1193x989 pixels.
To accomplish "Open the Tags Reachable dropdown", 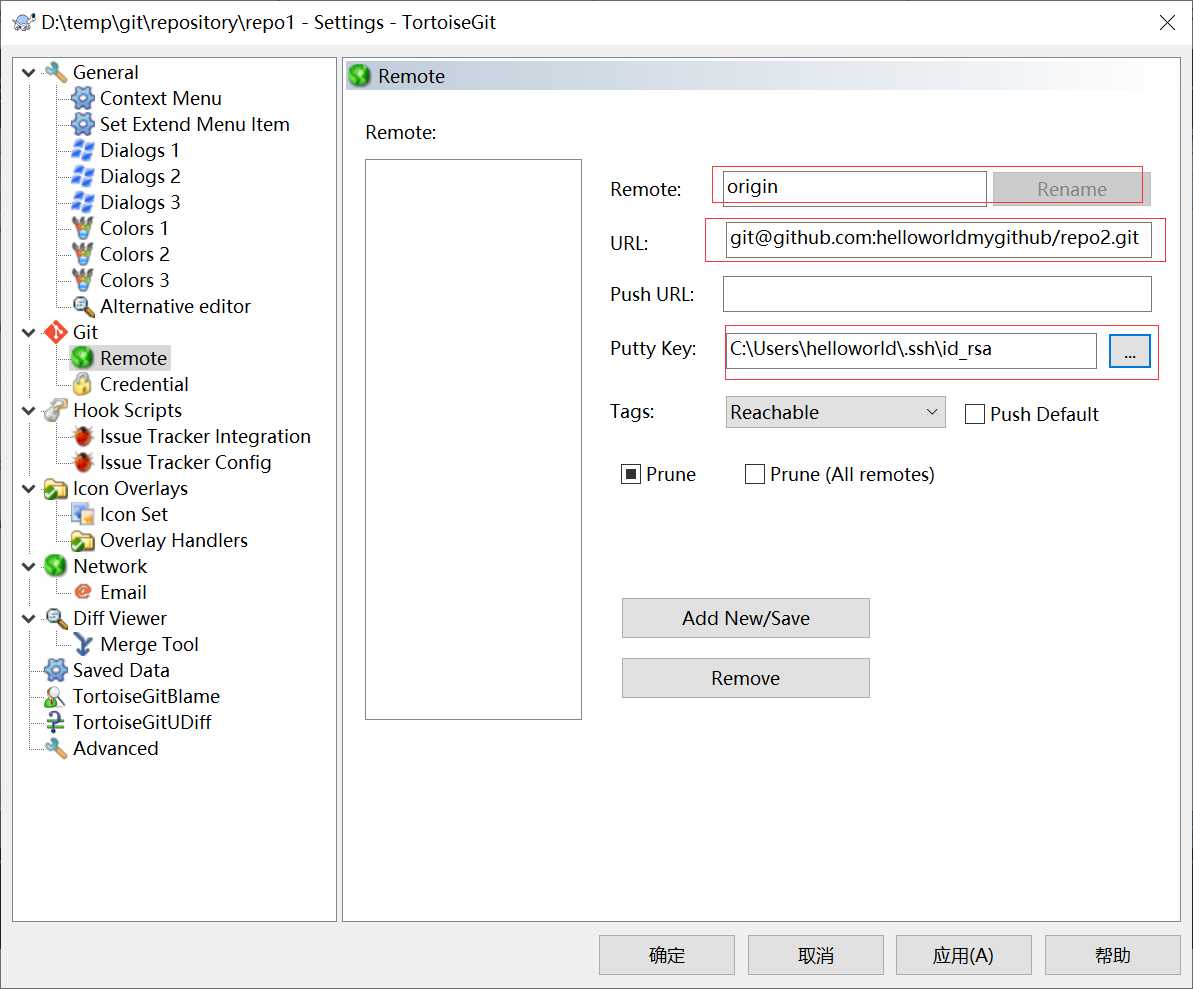I will tap(835, 412).
